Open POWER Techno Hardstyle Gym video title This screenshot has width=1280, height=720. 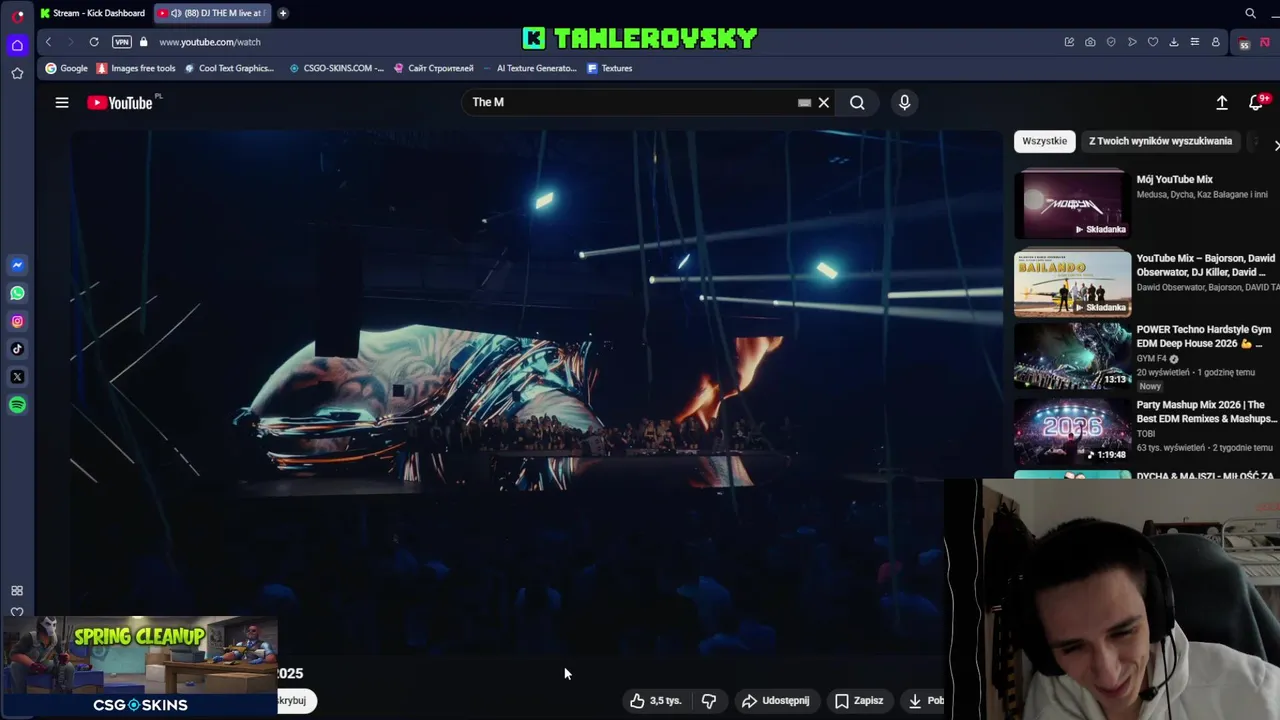(x=1204, y=336)
